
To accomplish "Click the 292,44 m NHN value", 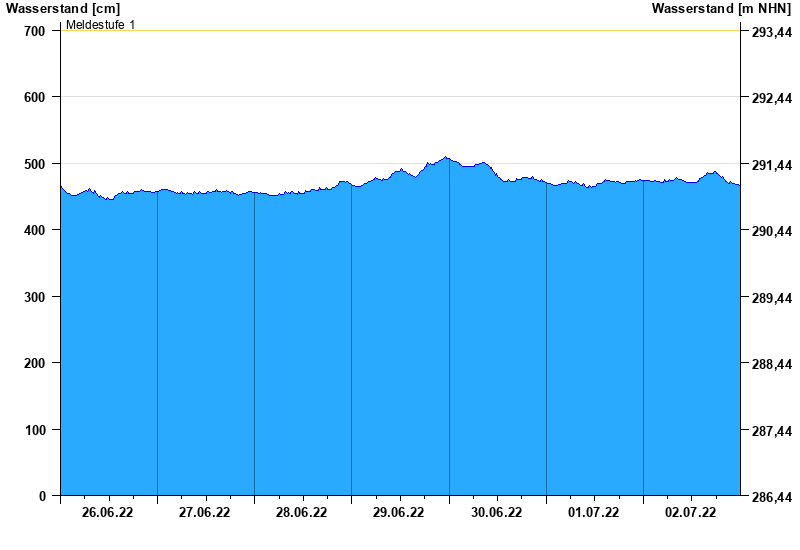I will point(772,98).
